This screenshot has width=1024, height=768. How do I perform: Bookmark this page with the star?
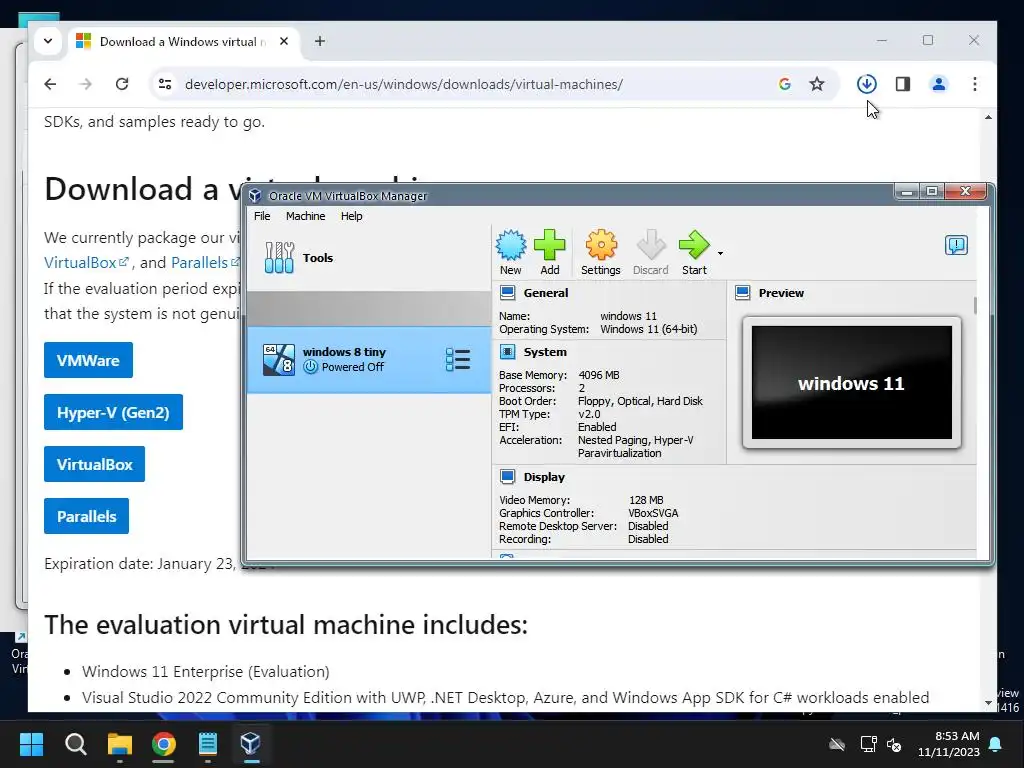tap(817, 84)
